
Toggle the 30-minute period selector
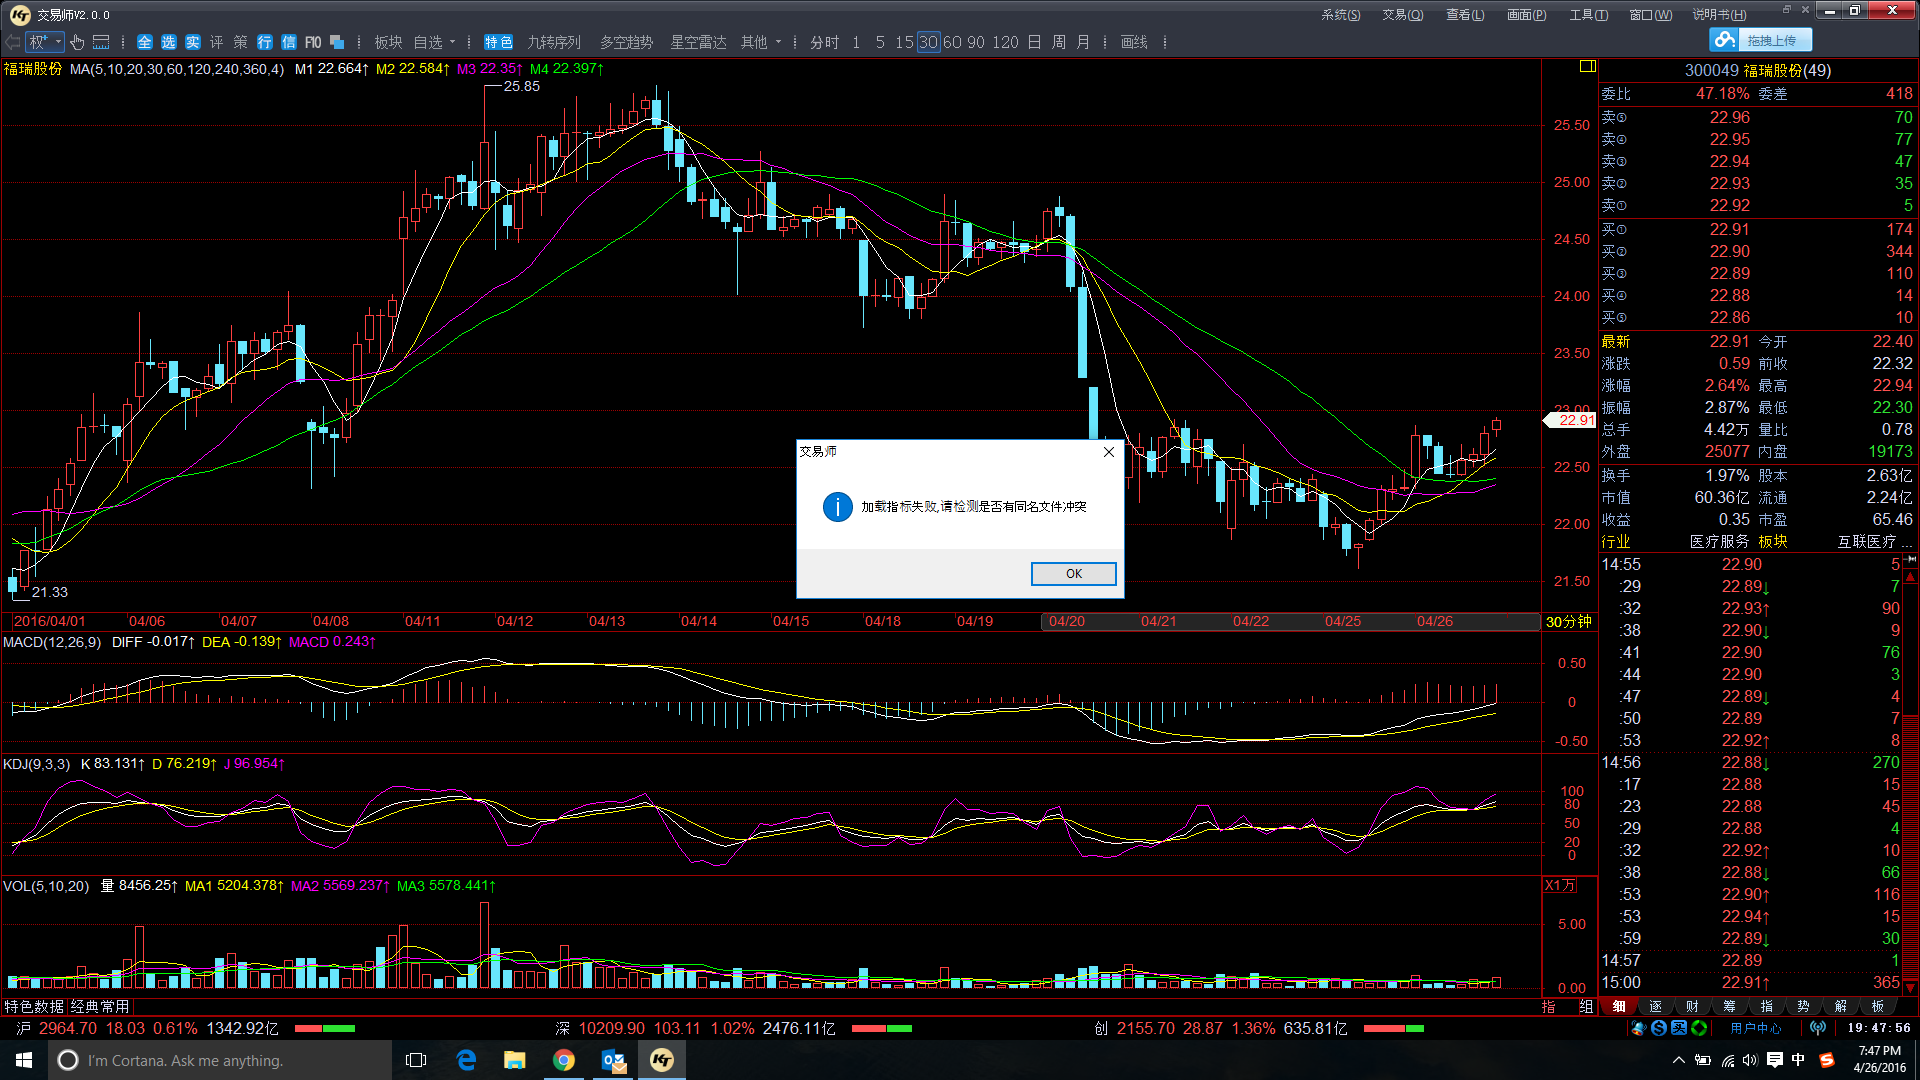pos(928,42)
